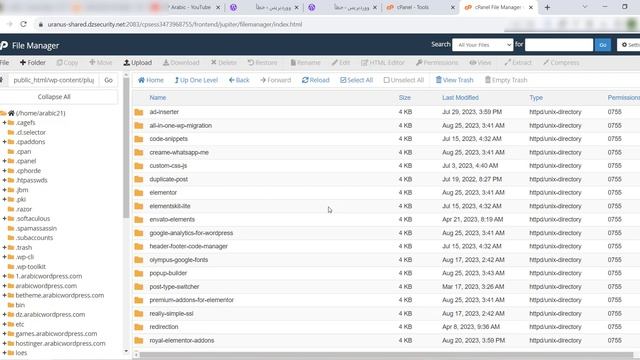Screen dimensions: 640x360
Task: Click the all-in-one-wp-migration folder name
Action: 180,125
